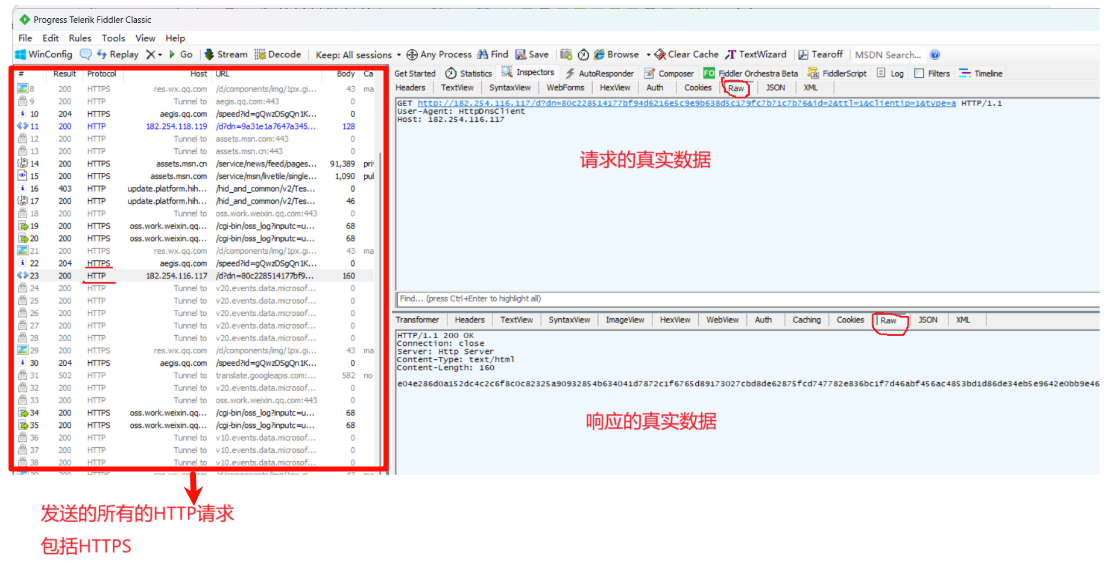Click the Any Process target icon

pos(412,54)
